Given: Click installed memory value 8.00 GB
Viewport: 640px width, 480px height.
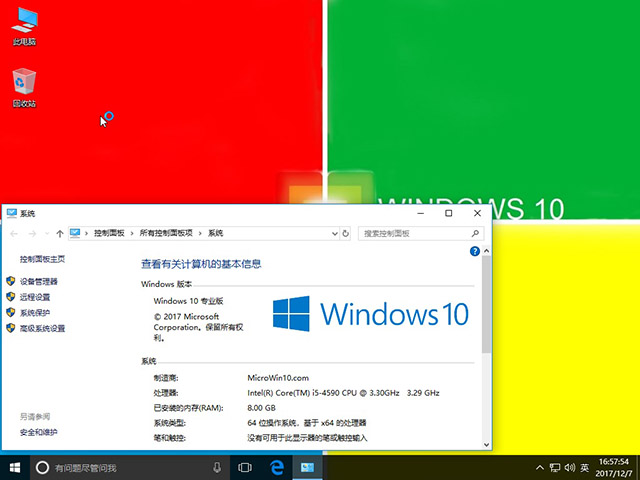Looking at the screenshot, I should (x=261, y=408).
